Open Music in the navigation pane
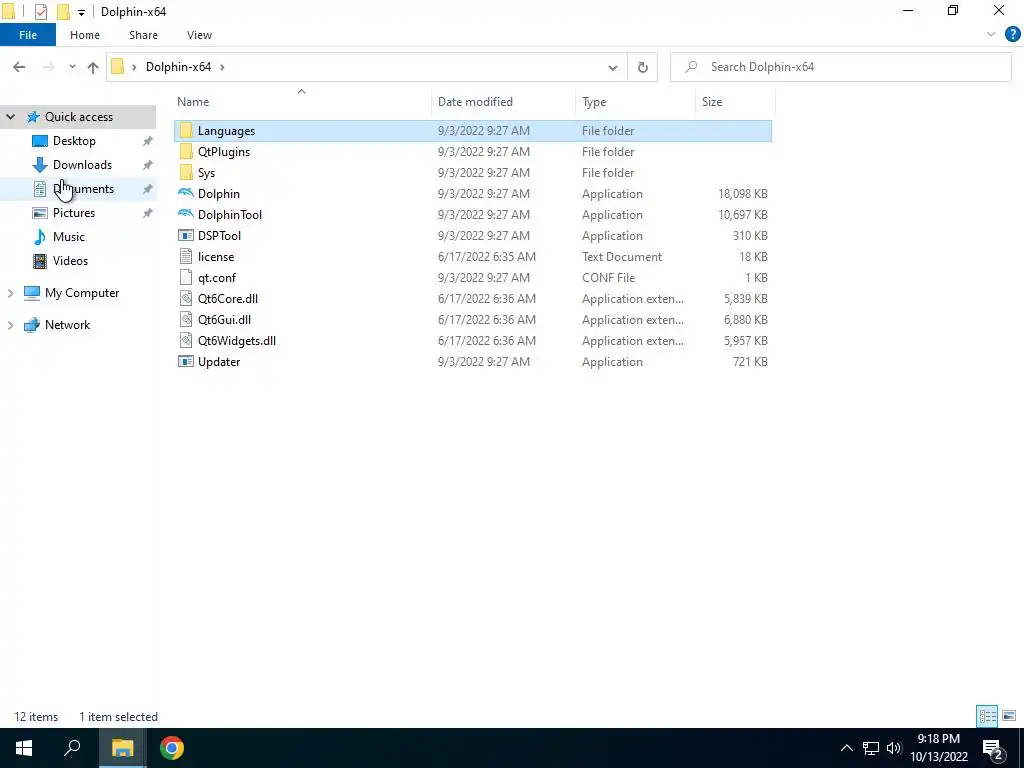 (69, 237)
